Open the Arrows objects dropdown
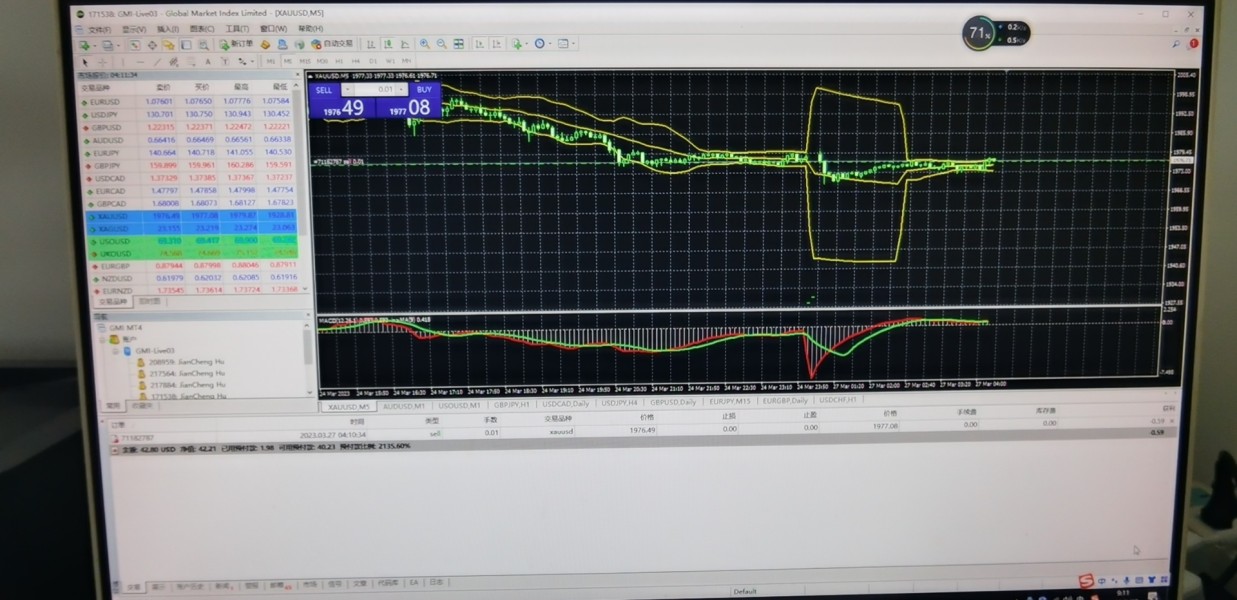Image resolution: width=1237 pixels, height=600 pixels. [244, 61]
